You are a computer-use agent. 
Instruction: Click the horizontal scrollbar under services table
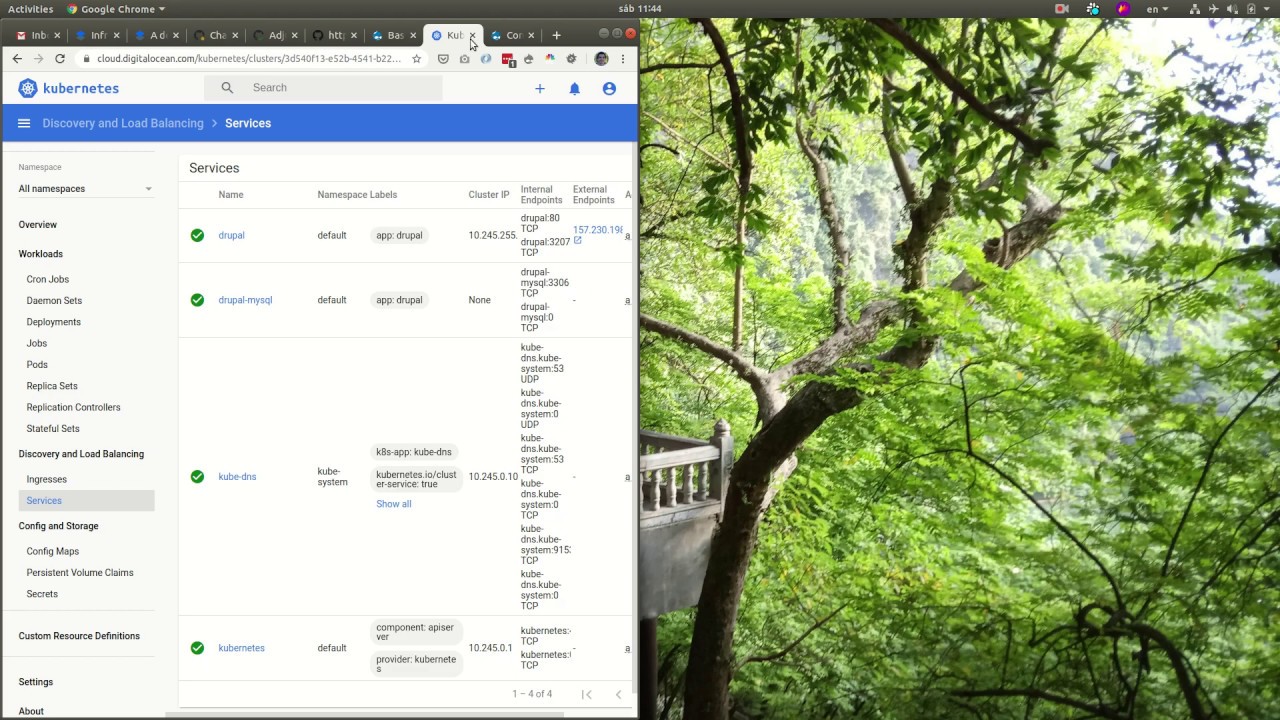(x=365, y=714)
